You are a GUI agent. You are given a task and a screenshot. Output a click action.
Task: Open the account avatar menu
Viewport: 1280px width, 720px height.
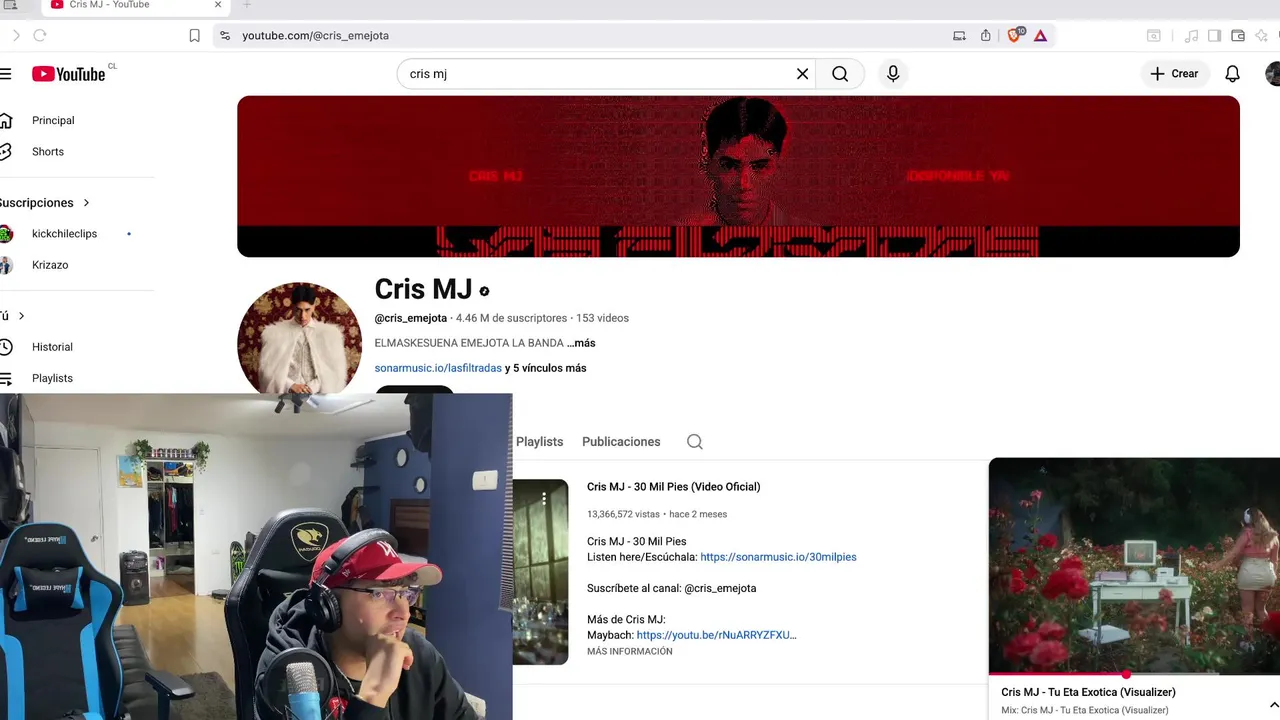(1272, 74)
